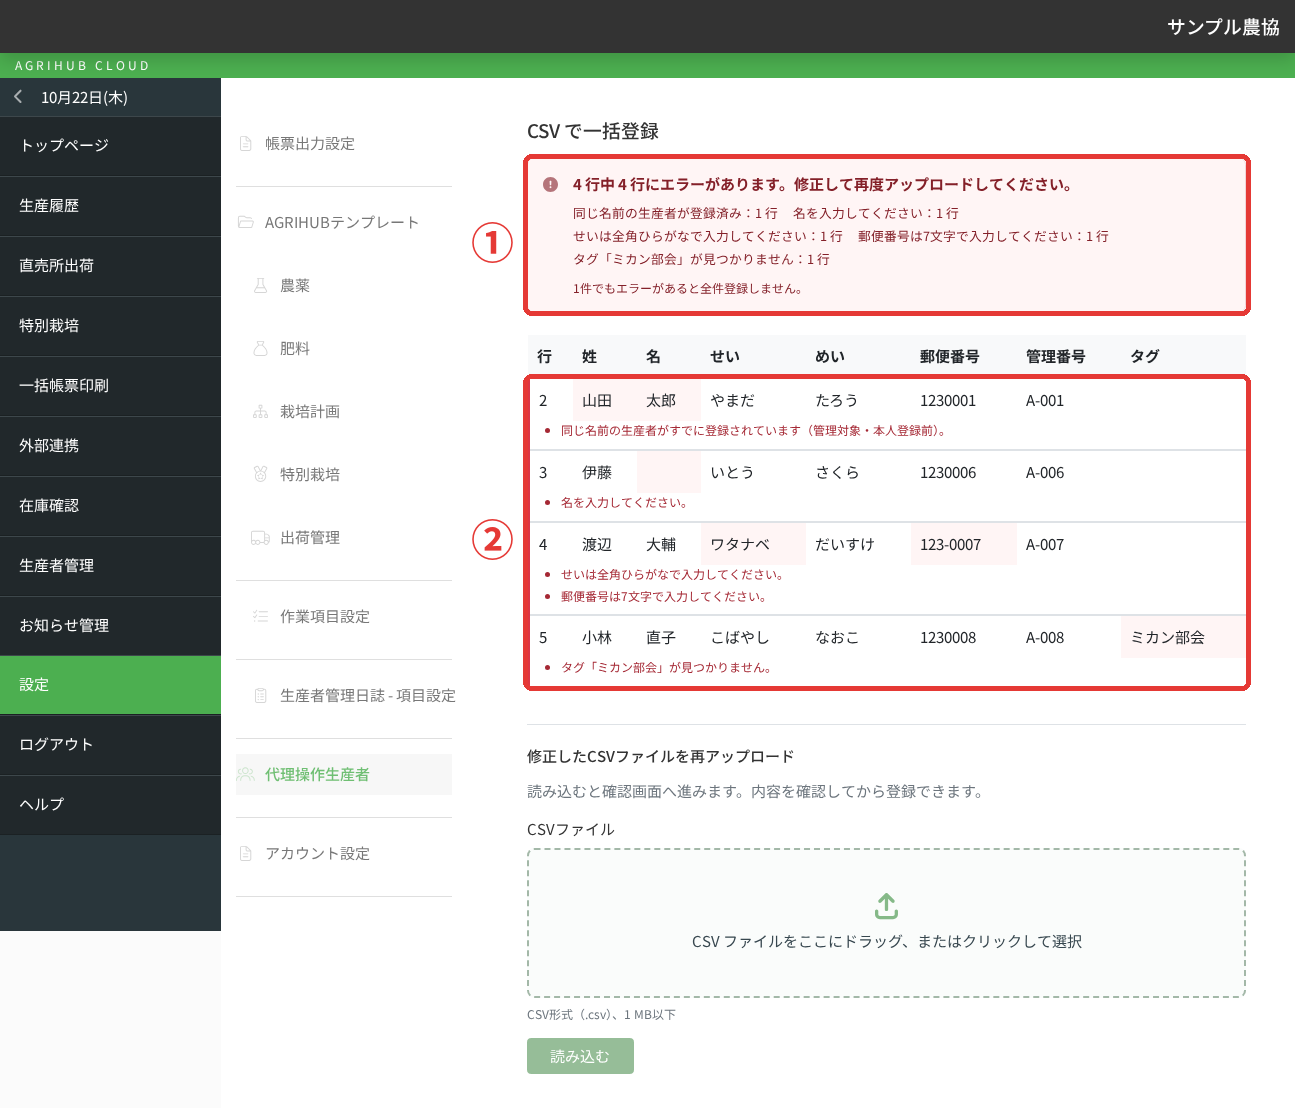Click the AGRIHUBテンプレート folder icon

(x=246, y=222)
